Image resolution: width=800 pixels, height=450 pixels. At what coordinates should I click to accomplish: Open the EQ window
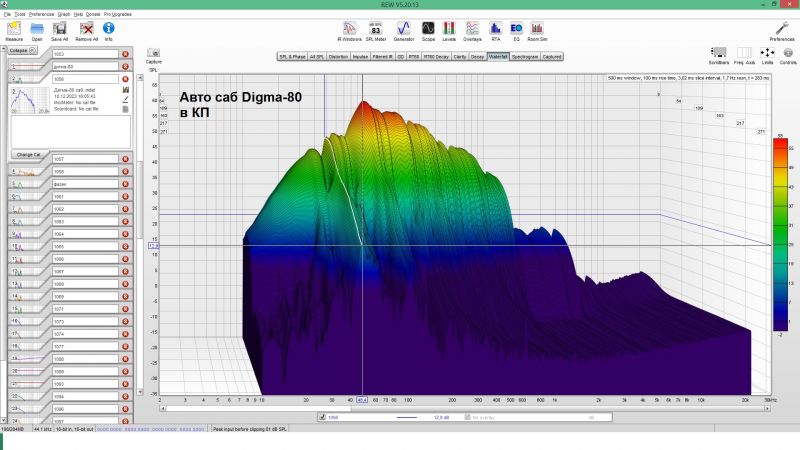(516, 31)
